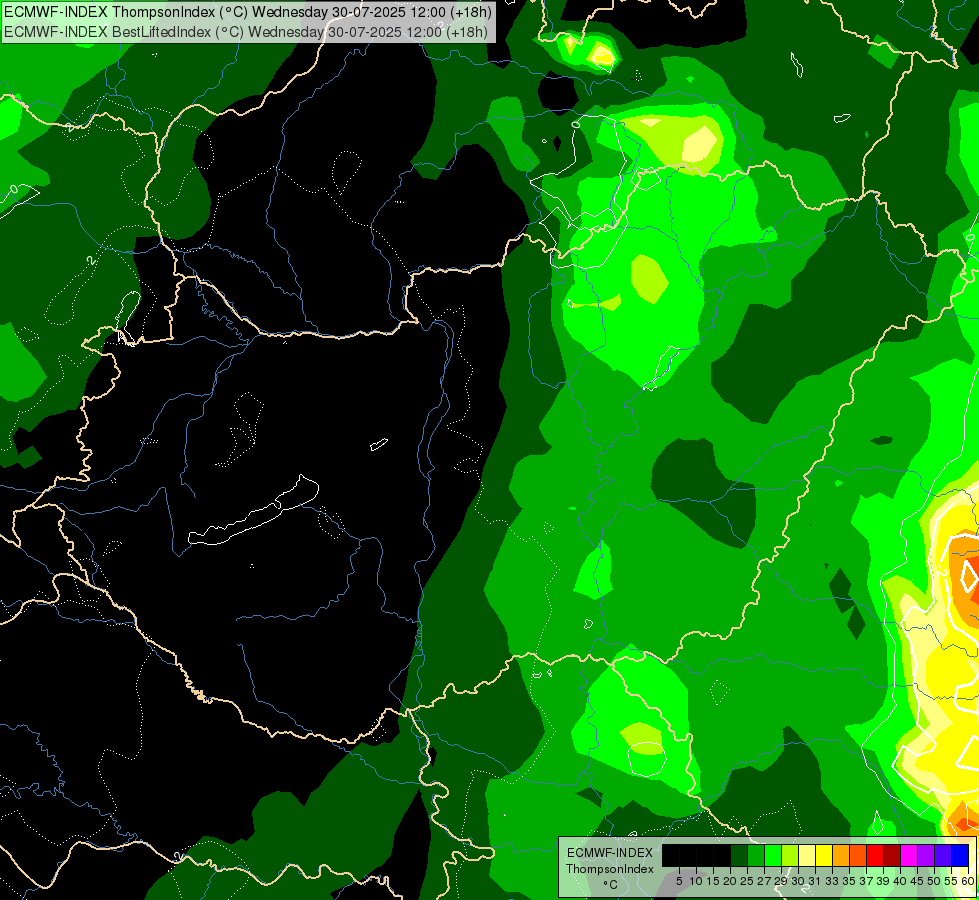Viewport: 979px width, 900px height.
Task: Click the legend tick value '55'
Action: [950, 881]
